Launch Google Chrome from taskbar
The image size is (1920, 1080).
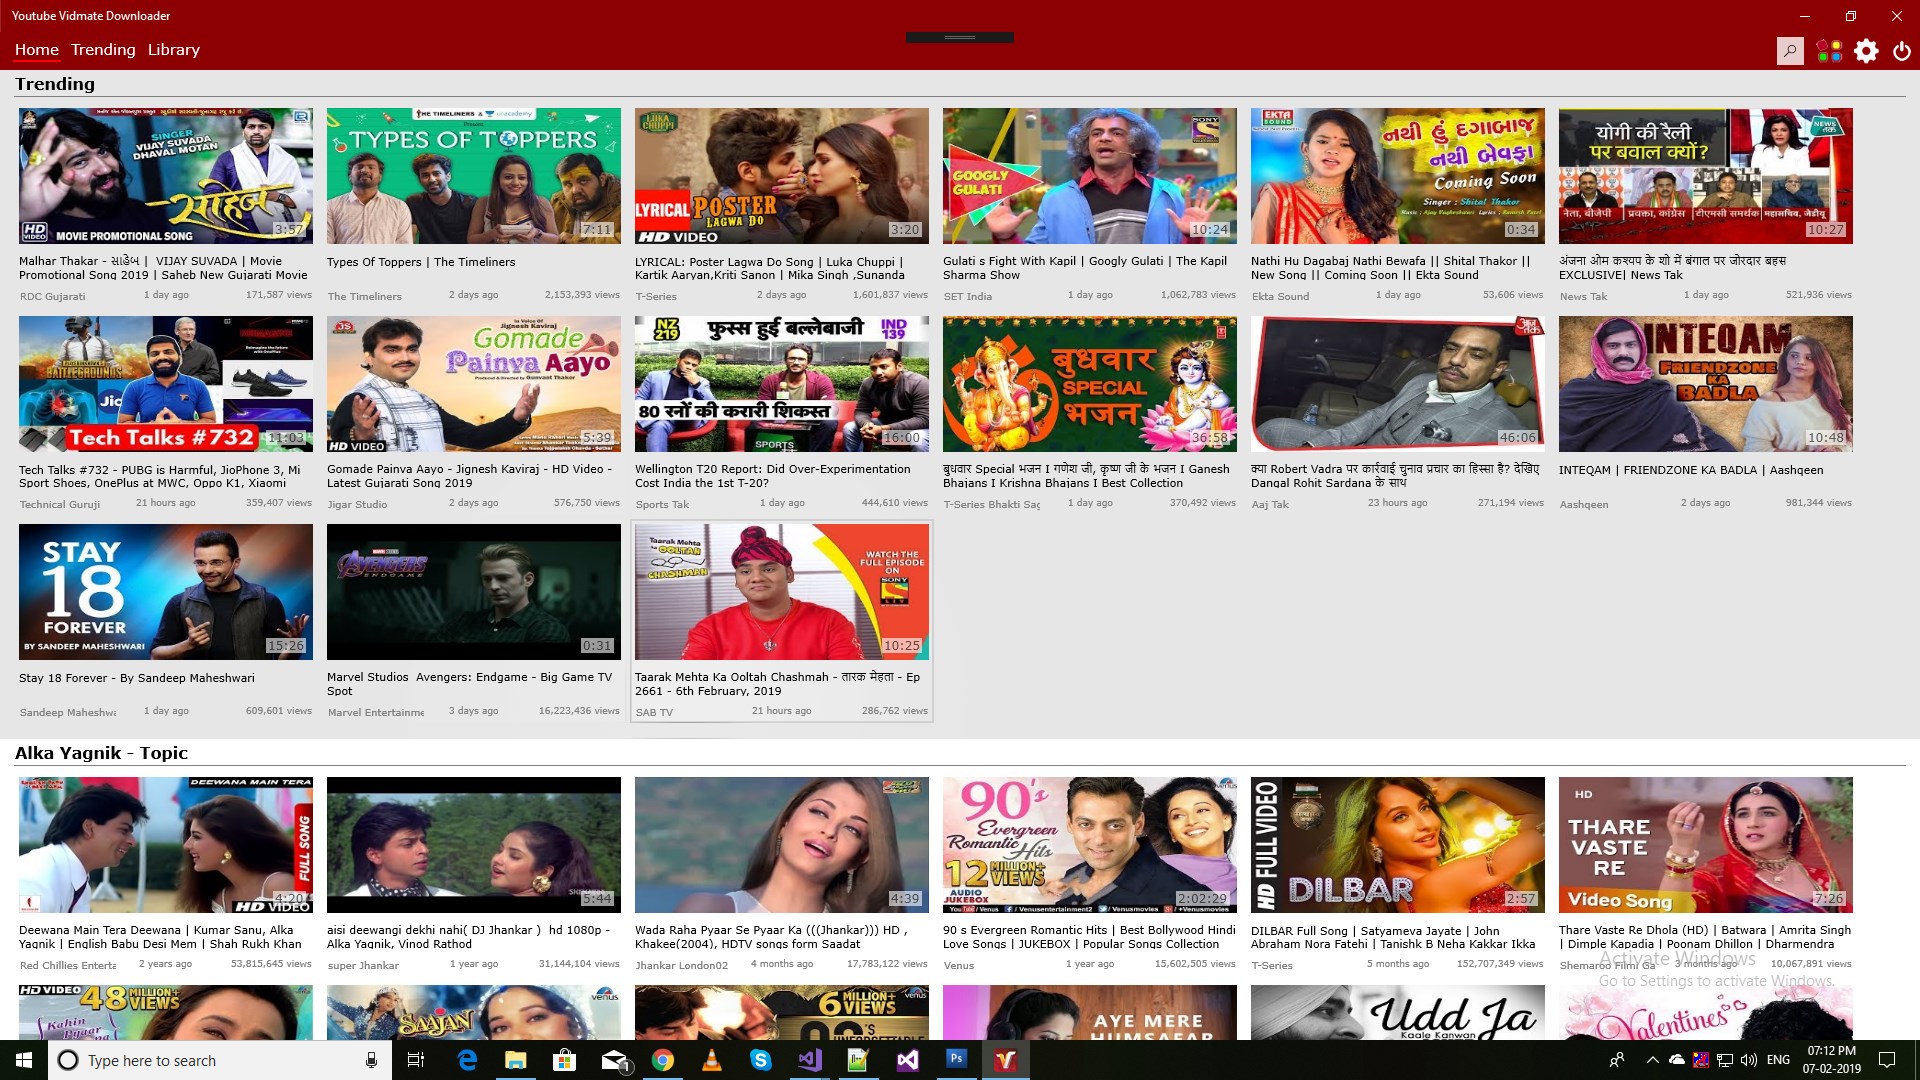662,1060
